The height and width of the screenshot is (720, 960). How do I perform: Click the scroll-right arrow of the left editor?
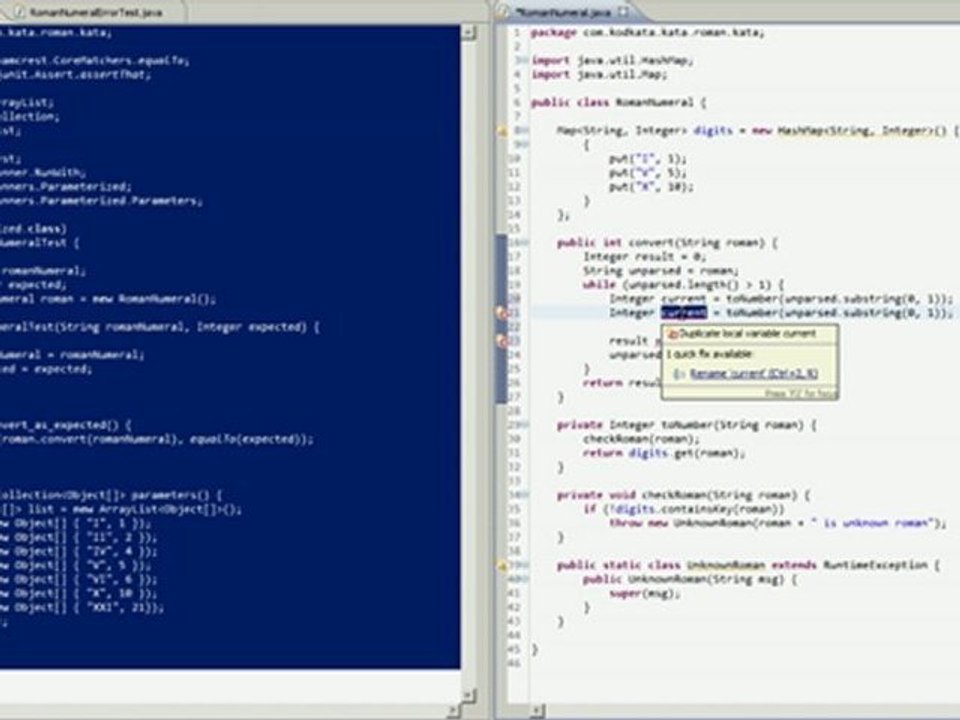[x=454, y=711]
